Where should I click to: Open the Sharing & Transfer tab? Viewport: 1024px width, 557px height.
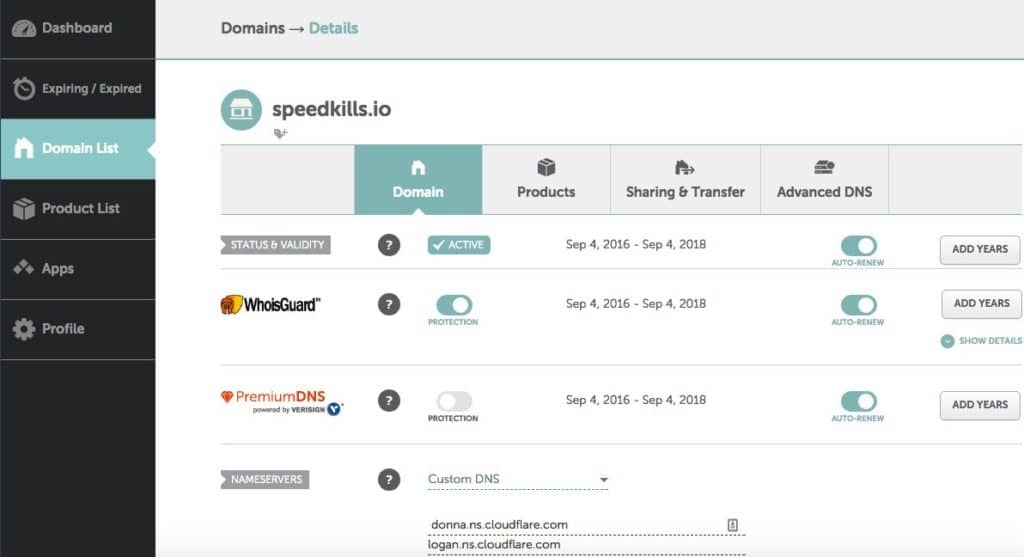[685, 180]
